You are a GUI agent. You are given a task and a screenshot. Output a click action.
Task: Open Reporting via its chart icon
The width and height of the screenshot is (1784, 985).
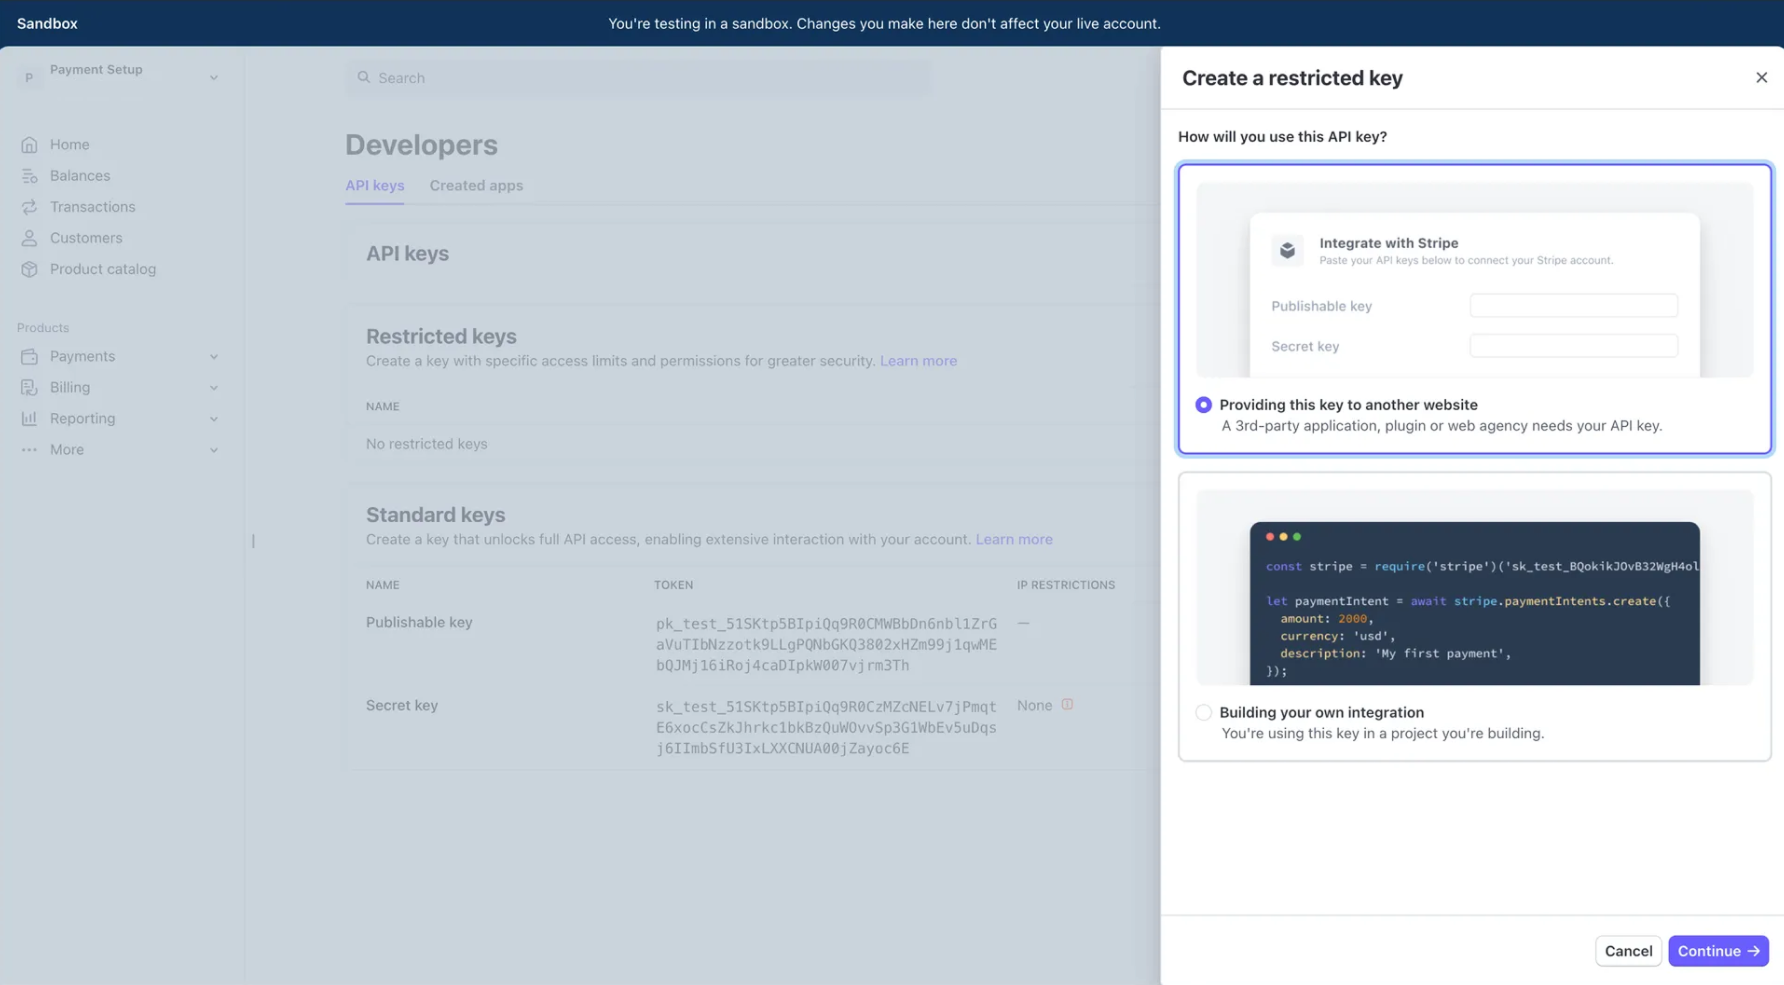pyautogui.click(x=31, y=418)
